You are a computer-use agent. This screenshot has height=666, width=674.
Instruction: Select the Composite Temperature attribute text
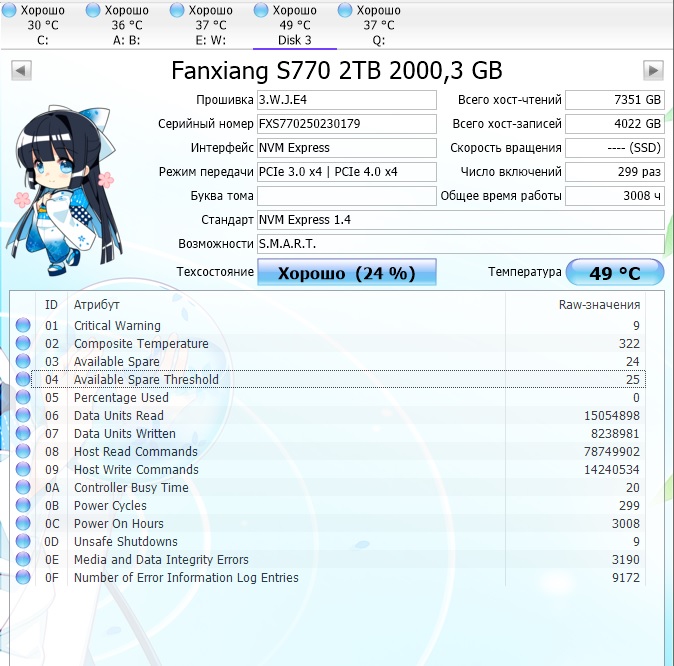141,344
